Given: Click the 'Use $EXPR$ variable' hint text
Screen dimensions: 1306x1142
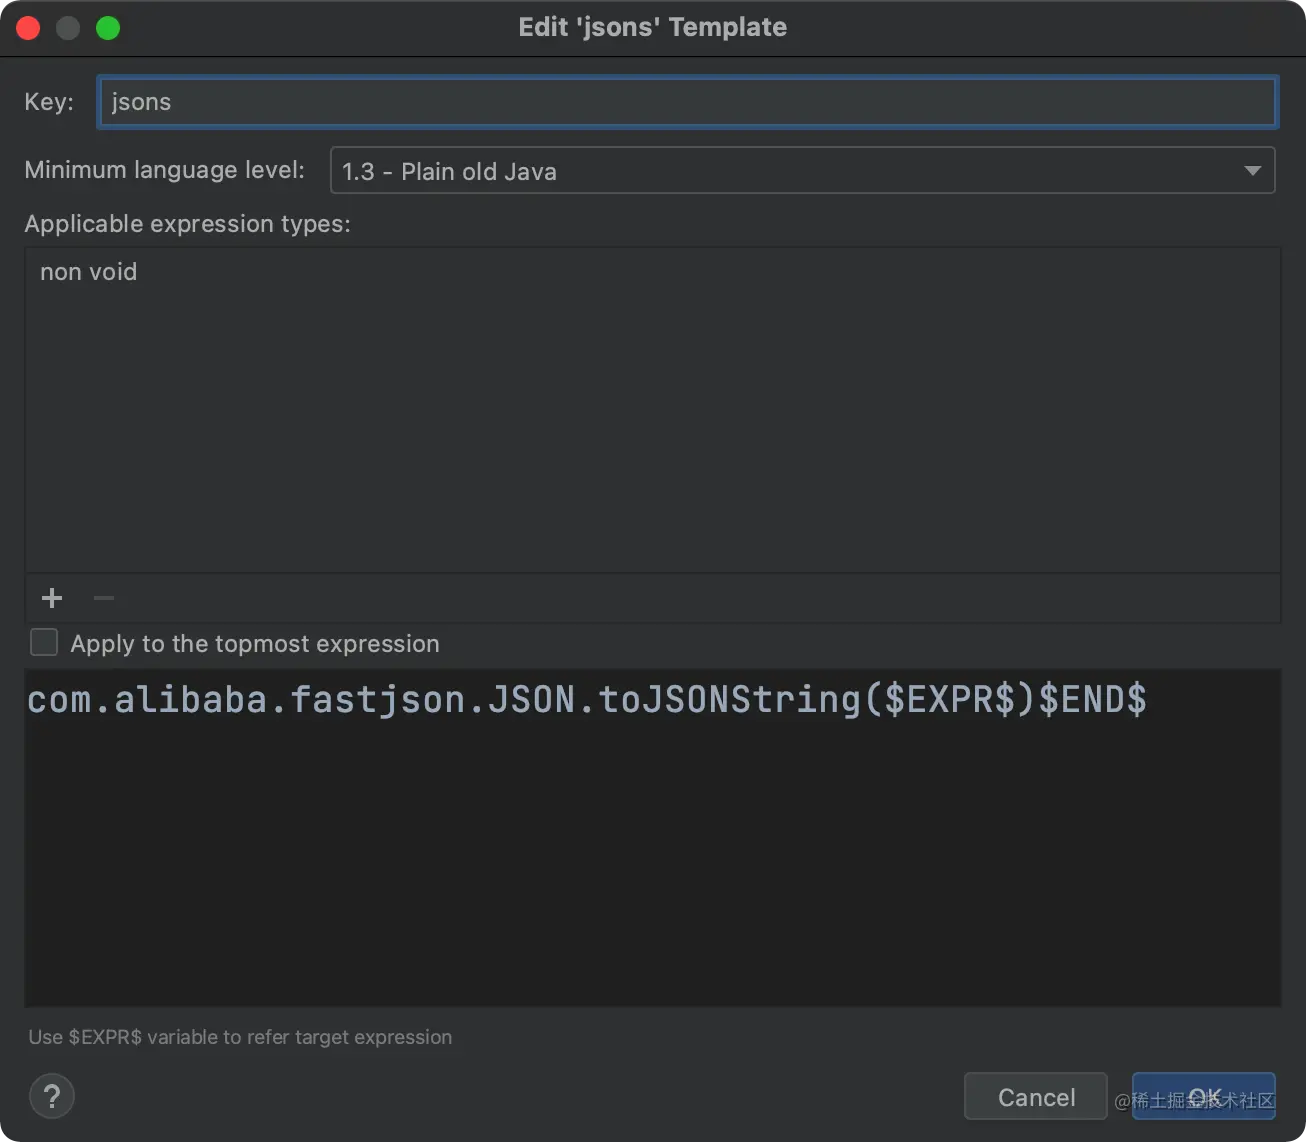Looking at the screenshot, I should click(x=240, y=1037).
